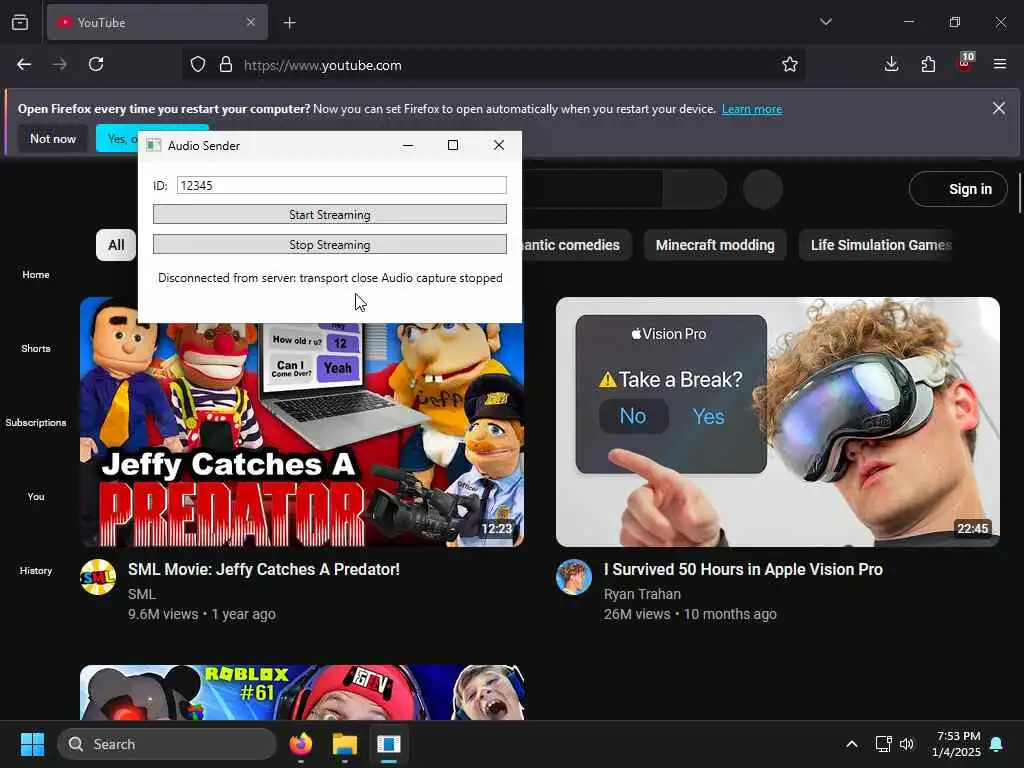
Task: Follow the Learn more link
Action: pos(752,109)
